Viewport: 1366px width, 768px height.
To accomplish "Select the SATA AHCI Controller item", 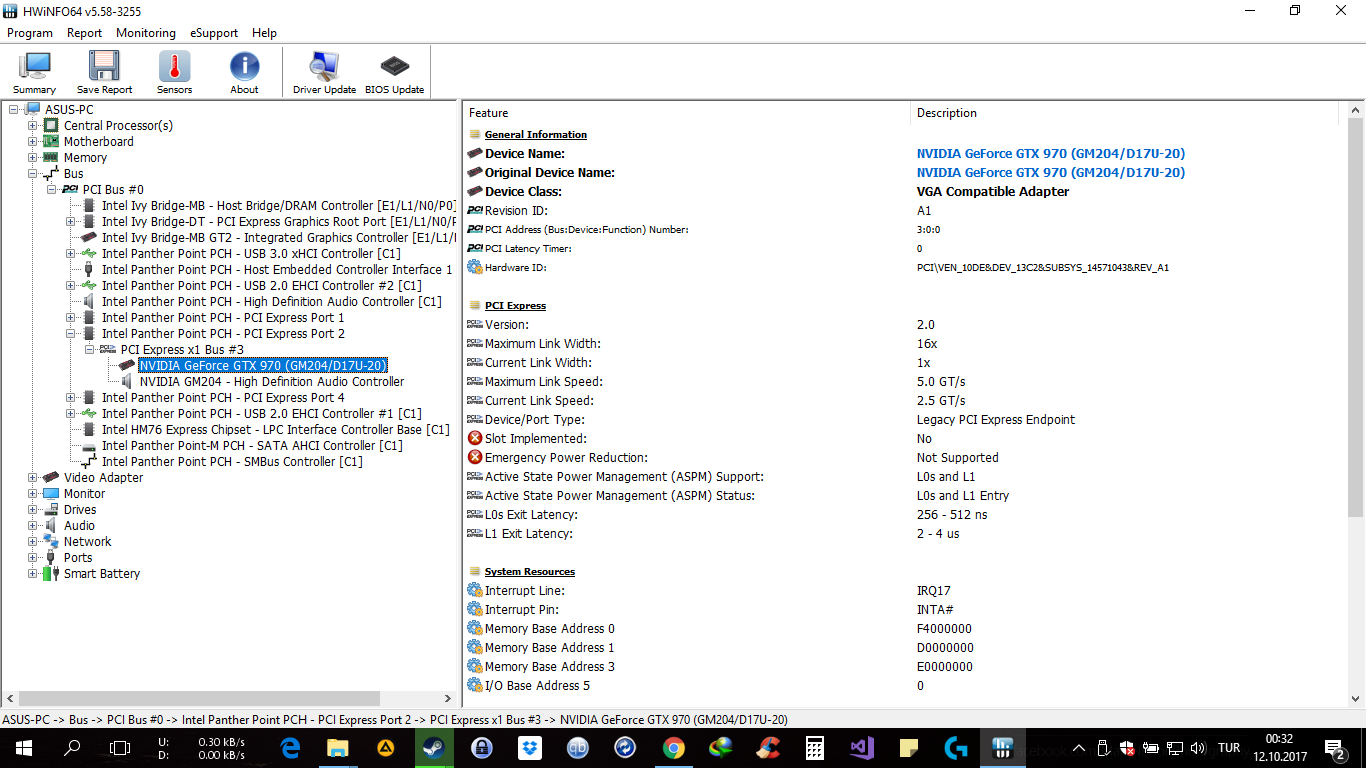I will point(252,446).
